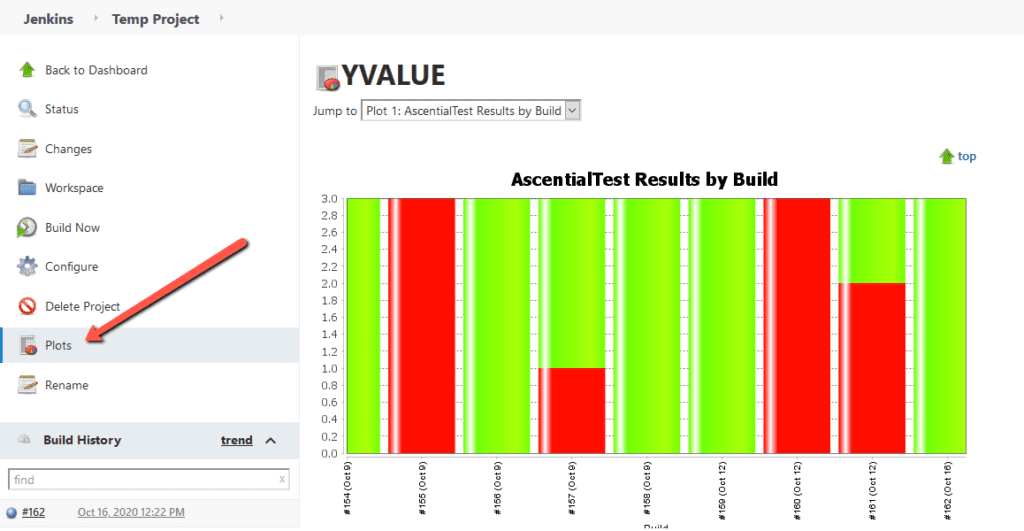Click the AscentialTest Results by Build chart title
1024x531 pixels.
tap(644, 180)
